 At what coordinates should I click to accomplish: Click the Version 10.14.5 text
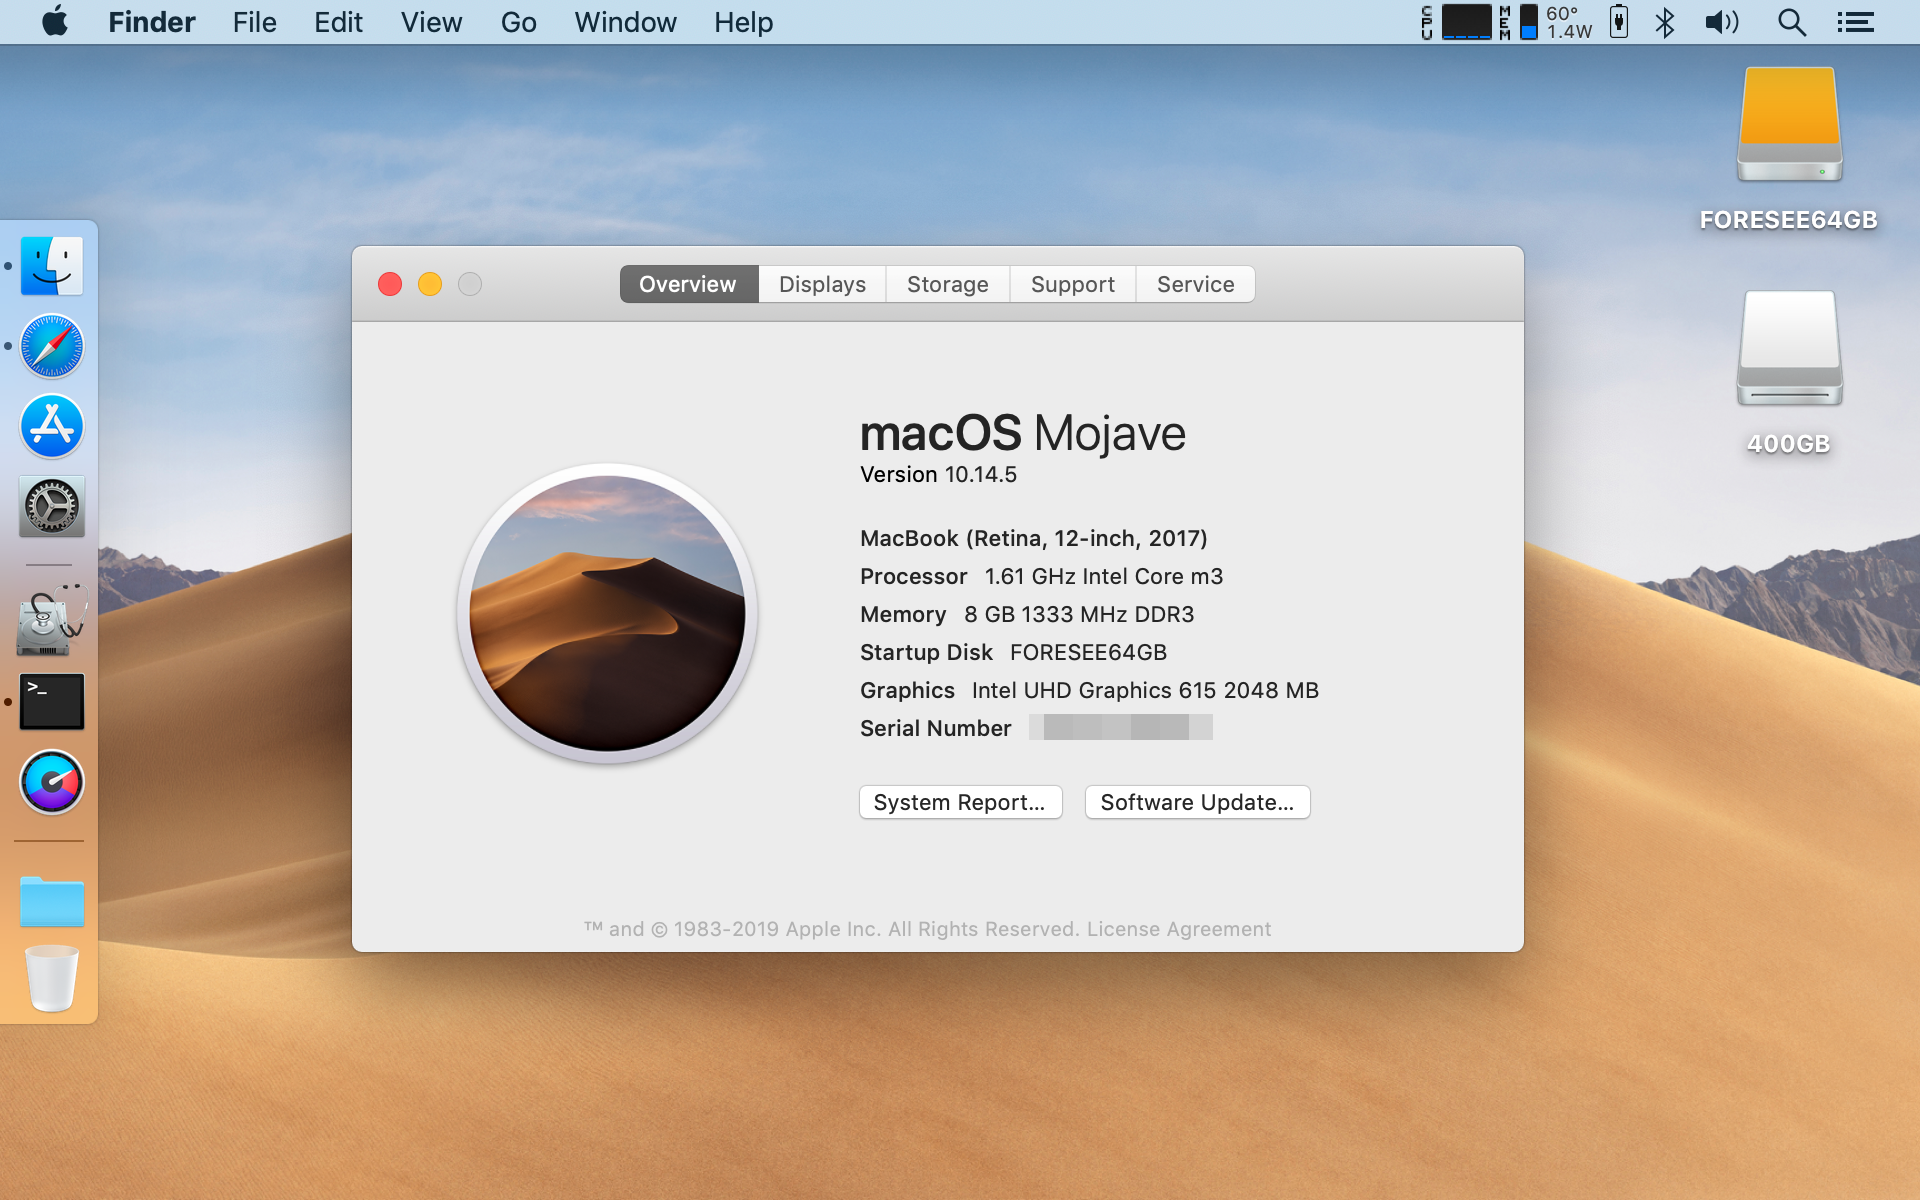(x=938, y=475)
